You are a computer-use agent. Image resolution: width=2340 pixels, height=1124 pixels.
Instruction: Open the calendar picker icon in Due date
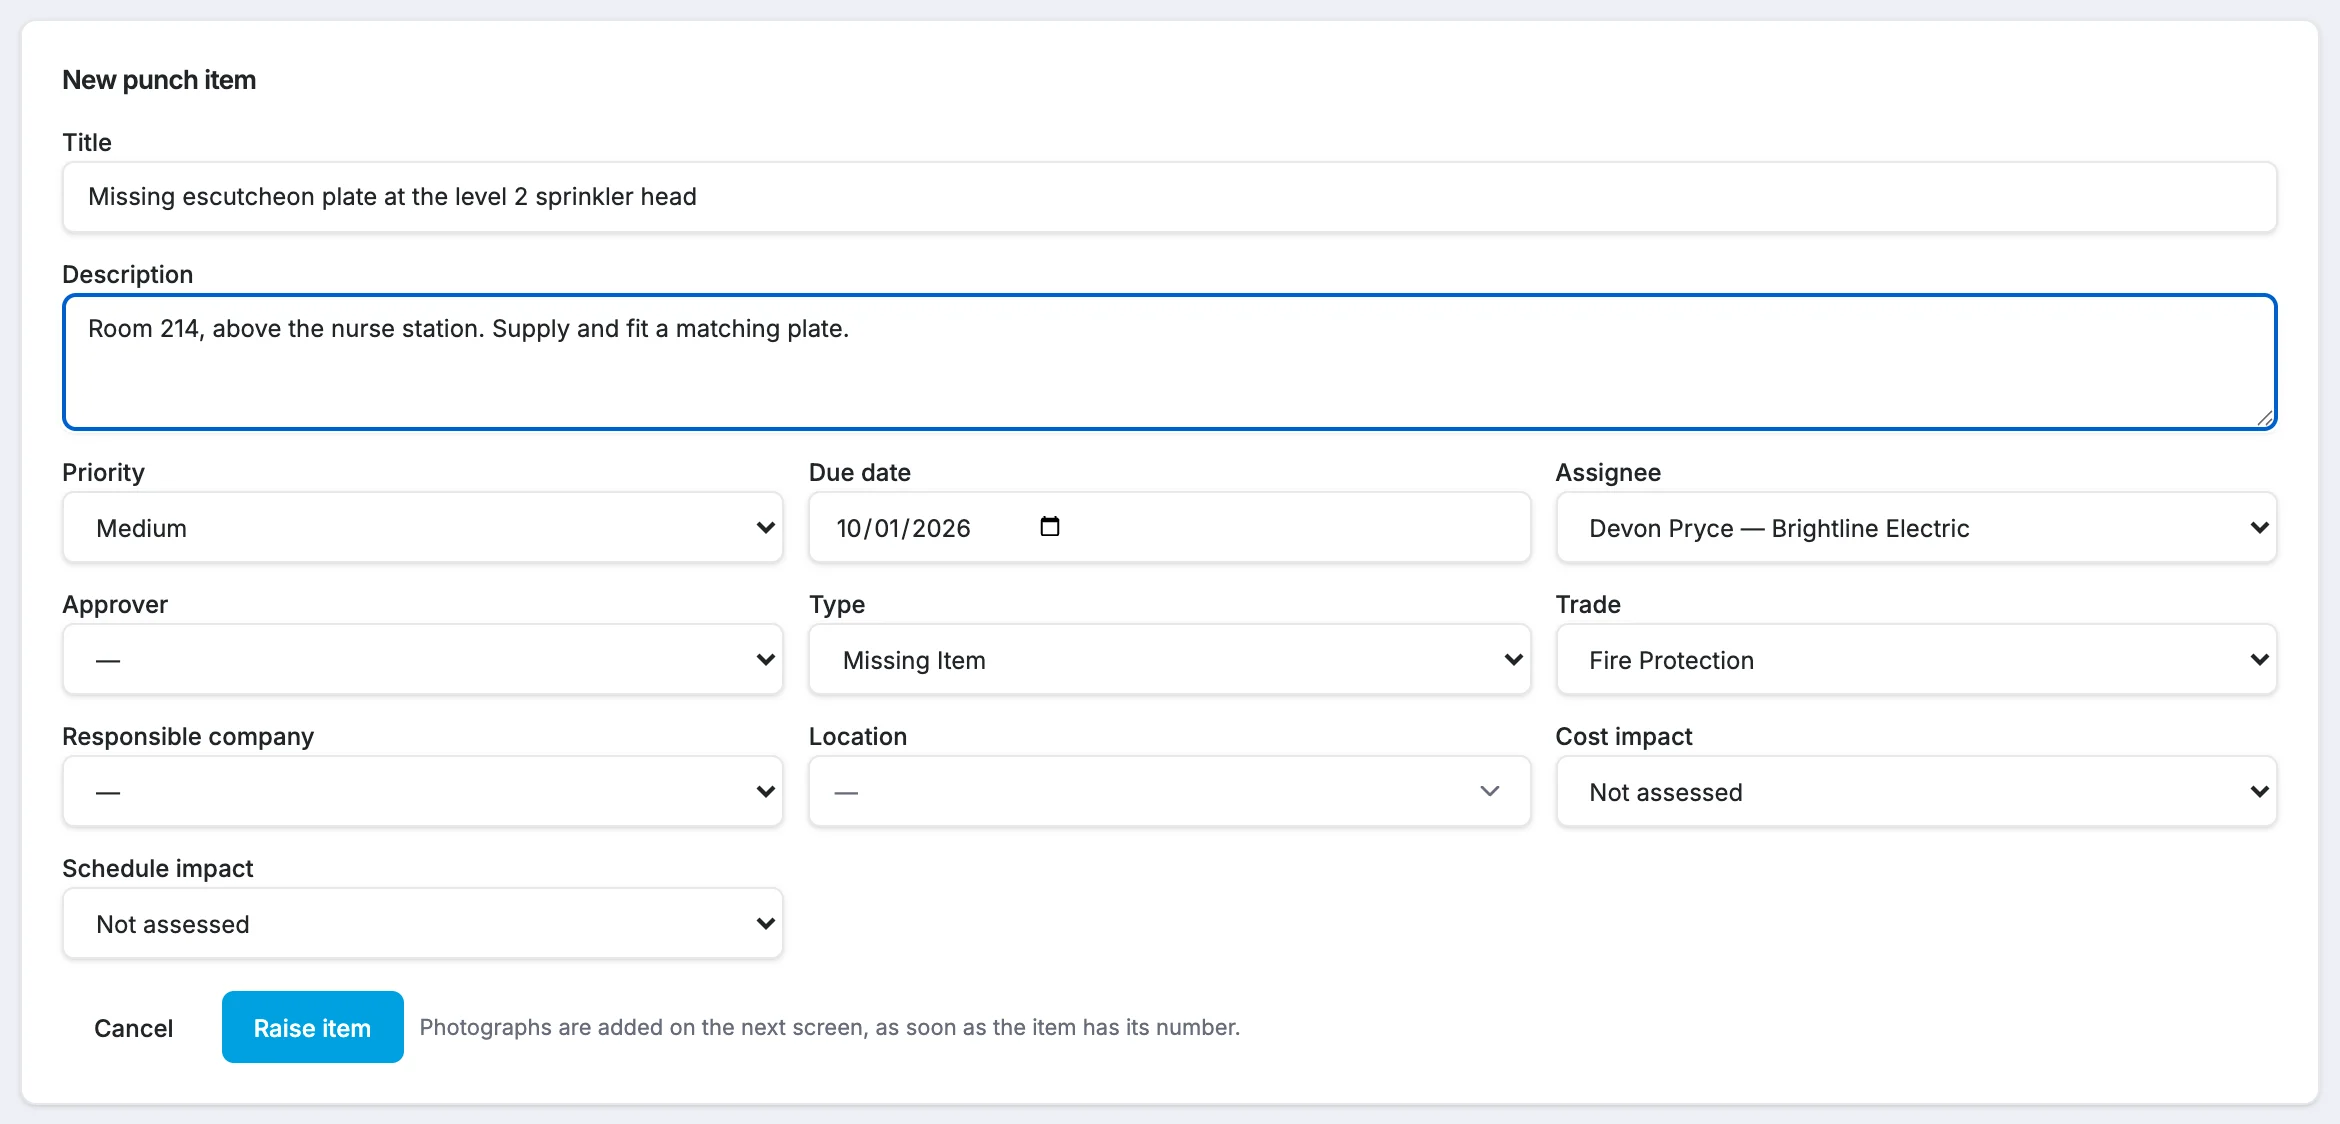coord(1049,527)
